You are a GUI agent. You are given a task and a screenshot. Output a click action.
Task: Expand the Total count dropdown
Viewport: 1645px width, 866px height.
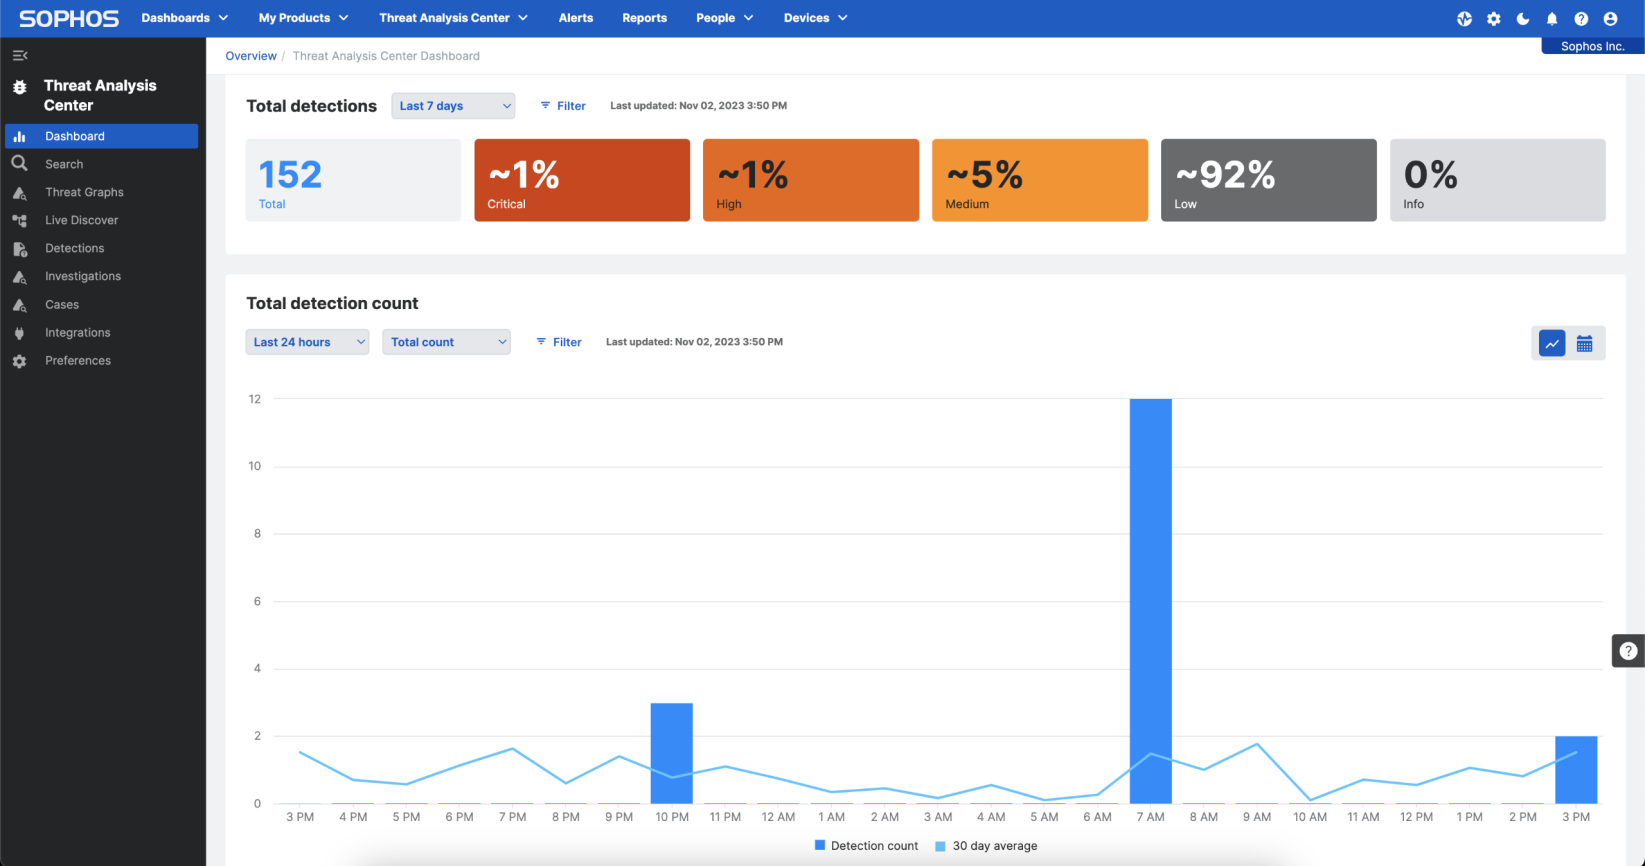446,342
